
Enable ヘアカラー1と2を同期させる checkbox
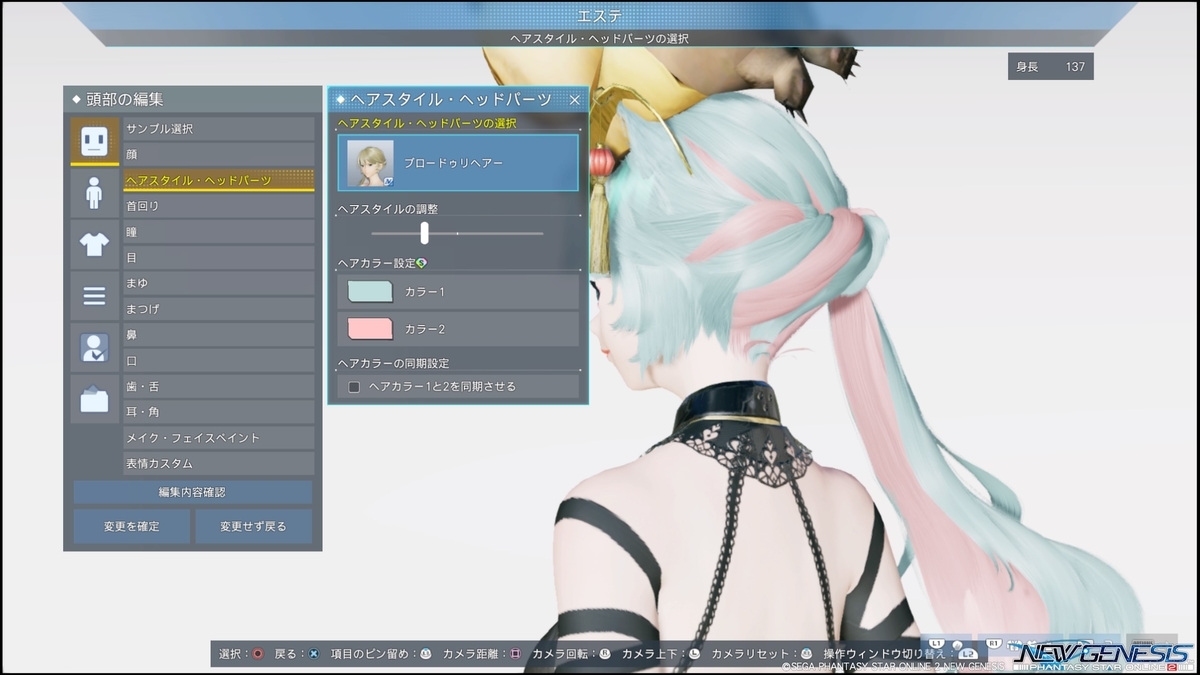tap(354, 386)
